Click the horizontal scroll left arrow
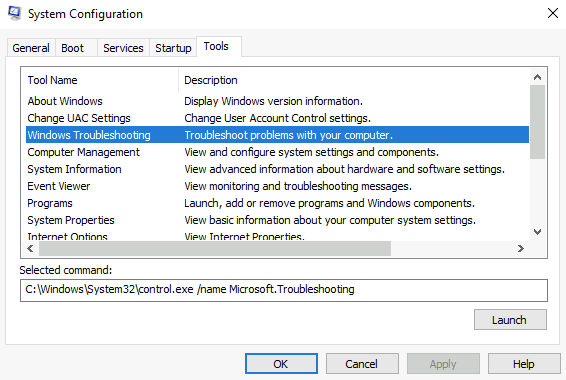Screen dimensions: 566x380 coord(30,249)
